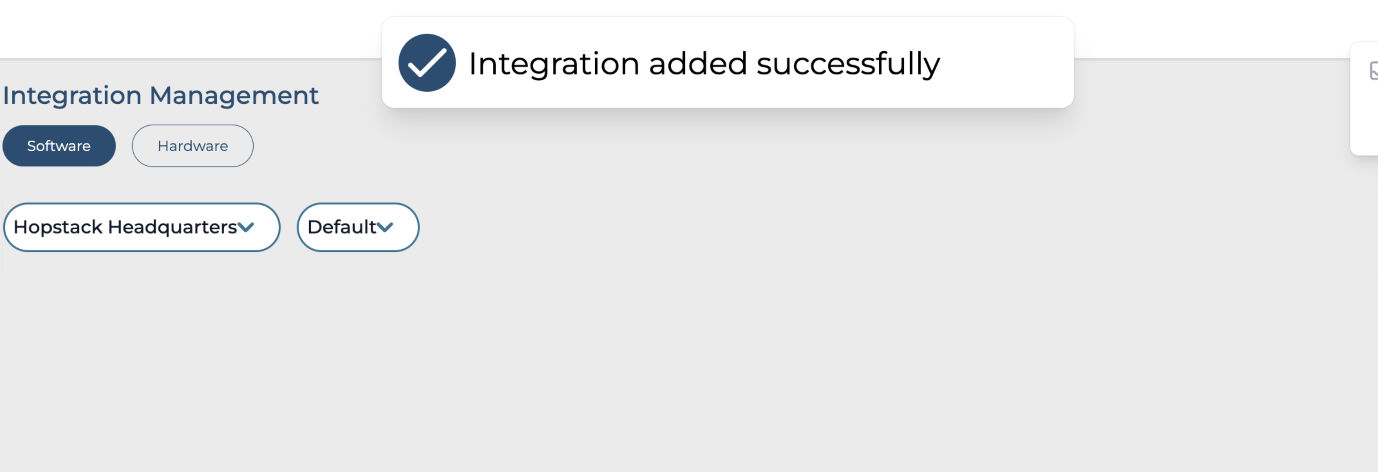
Task: Switch to the Hardware tab
Action: (193, 146)
